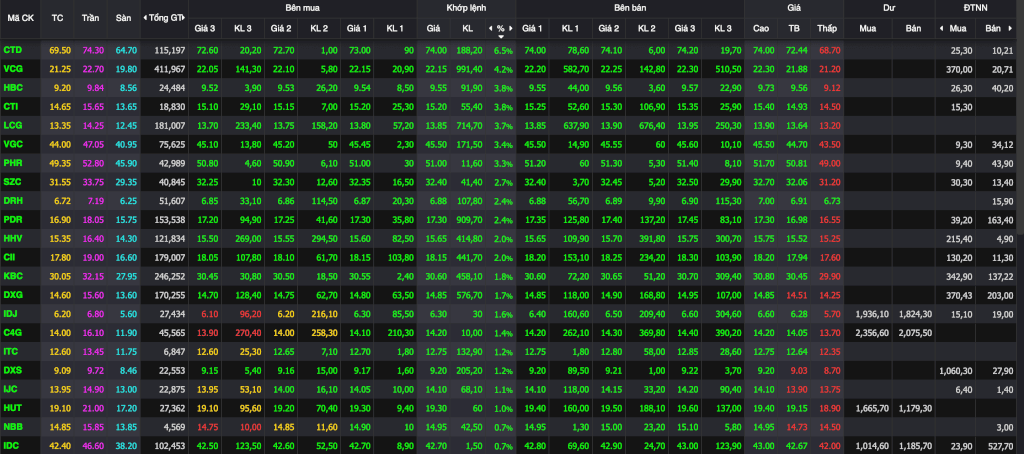
Task: Open stock symbol PDR
Action: pos(12,219)
